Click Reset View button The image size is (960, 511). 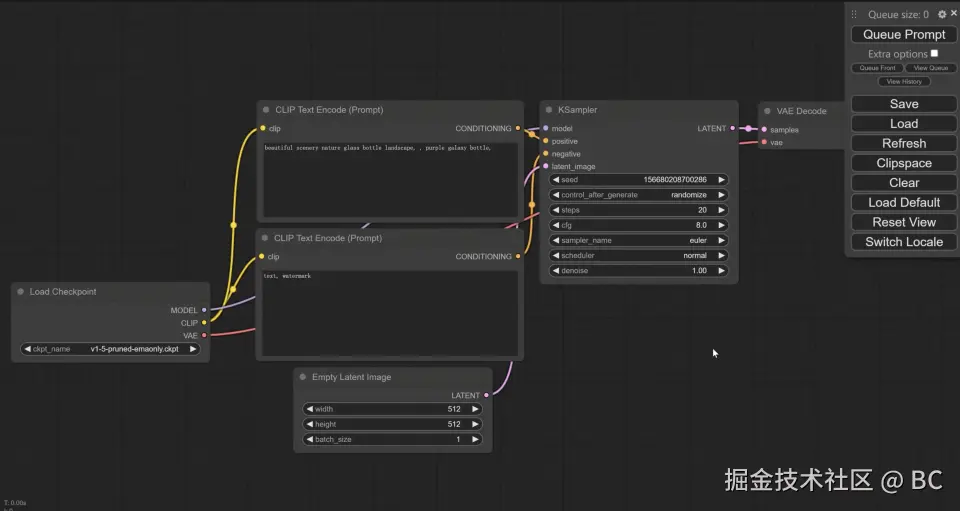pyautogui.click(x=904, y=222)
